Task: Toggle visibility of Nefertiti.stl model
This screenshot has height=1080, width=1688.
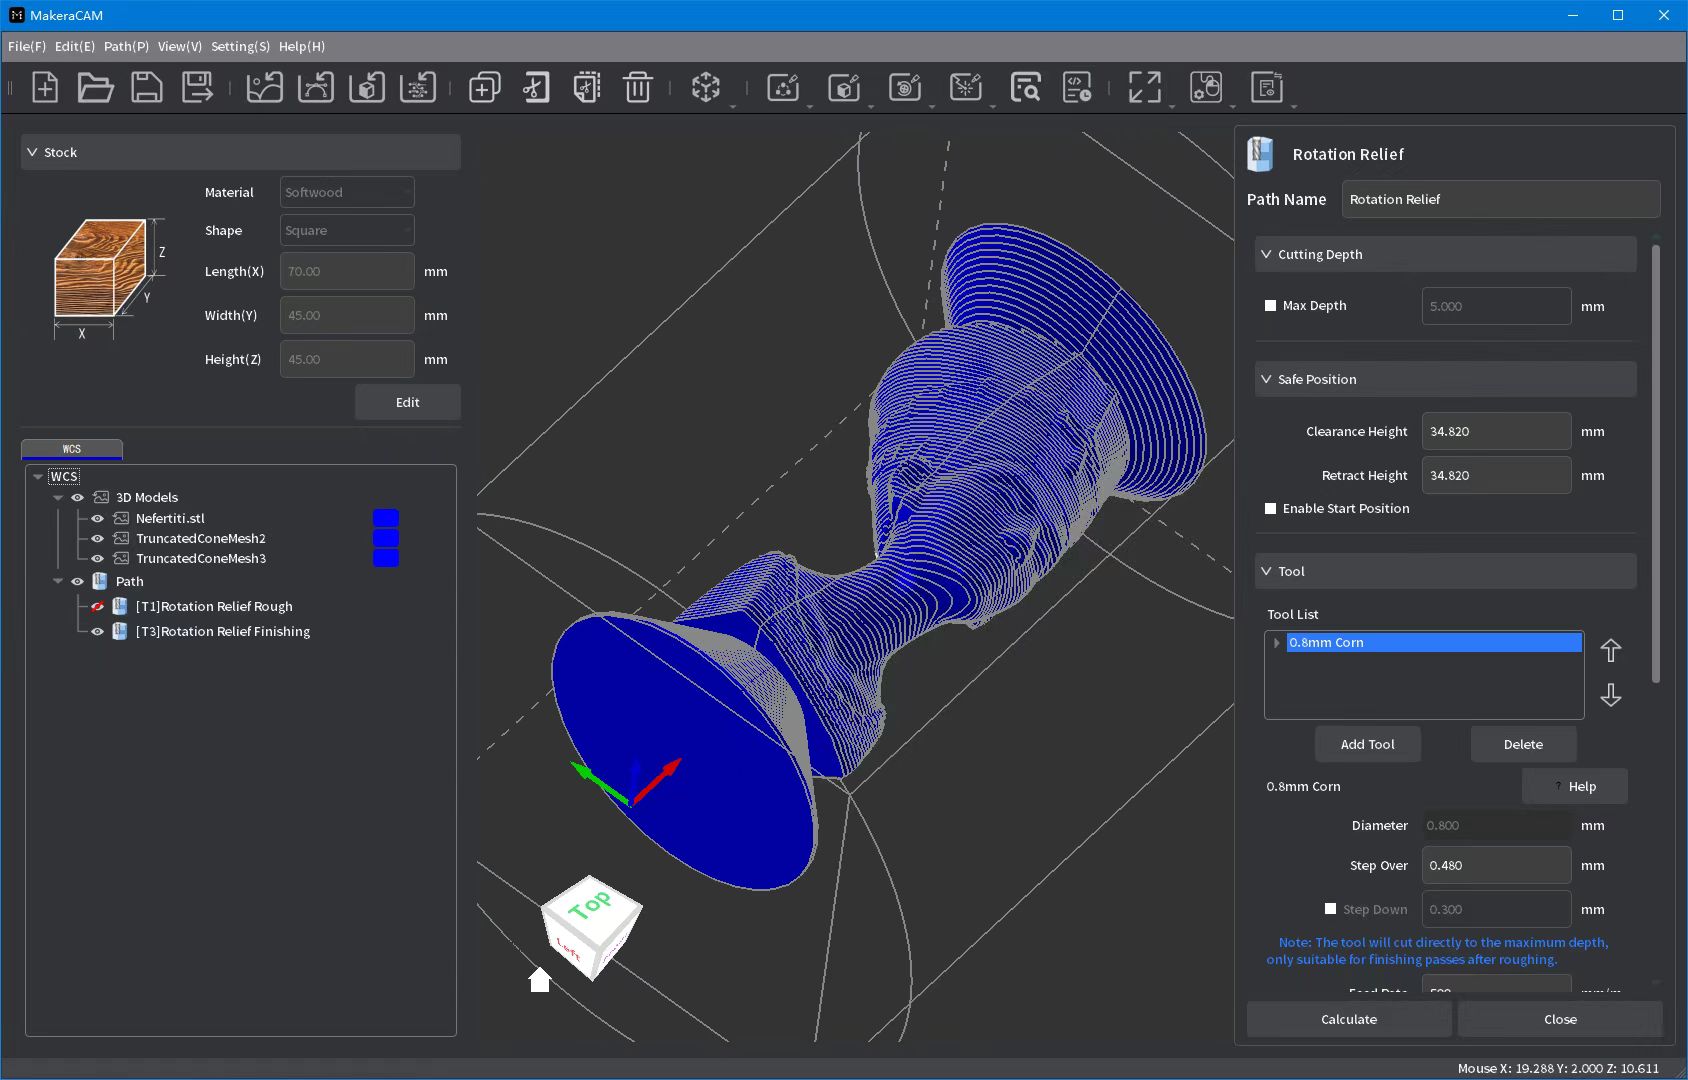Action: (98, 519)
